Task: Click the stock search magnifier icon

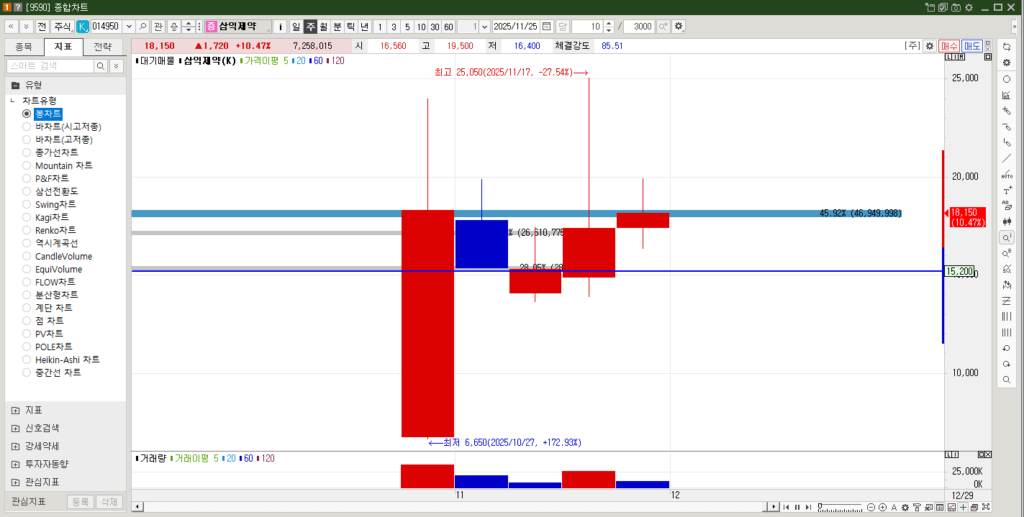Action: pyautogui.click(x=143, y=26)
